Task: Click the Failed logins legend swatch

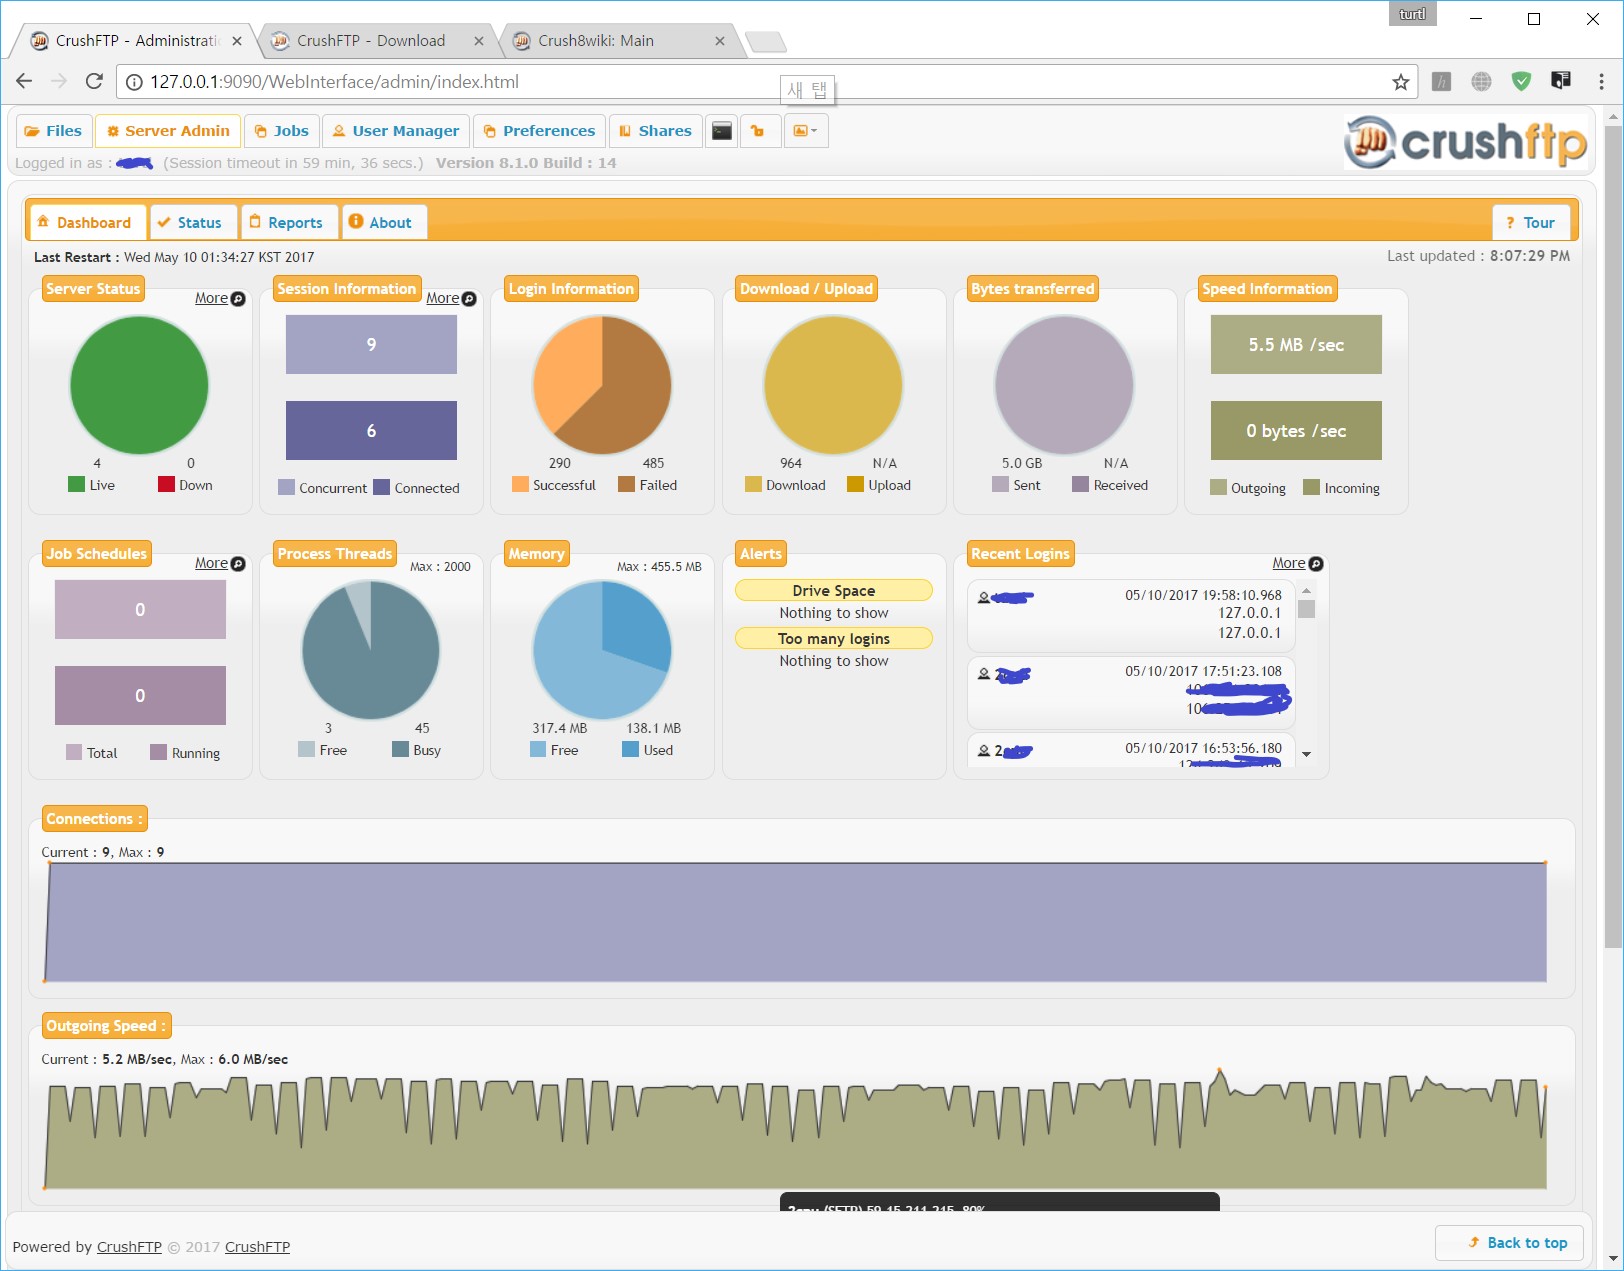Action: [x=626, y=484]
